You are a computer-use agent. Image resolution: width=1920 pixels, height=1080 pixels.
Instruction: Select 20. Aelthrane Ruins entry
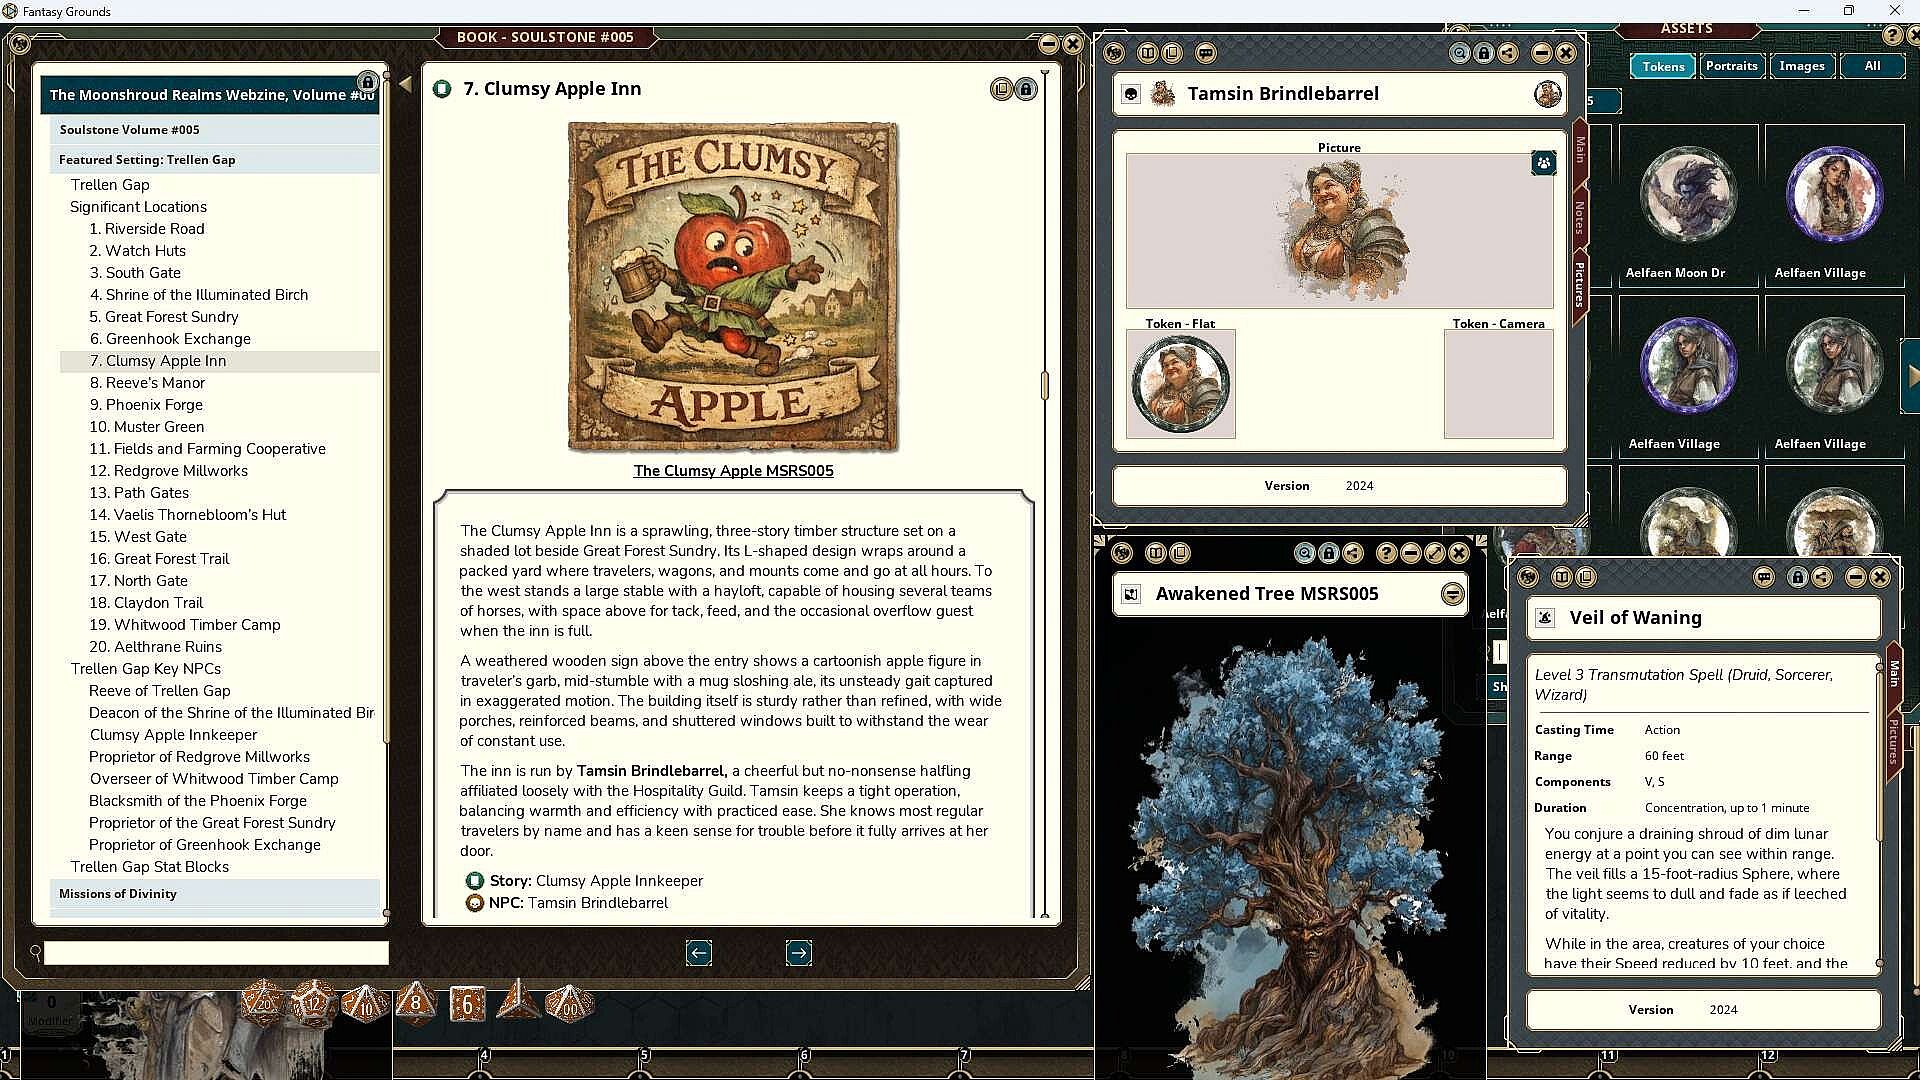156,647
